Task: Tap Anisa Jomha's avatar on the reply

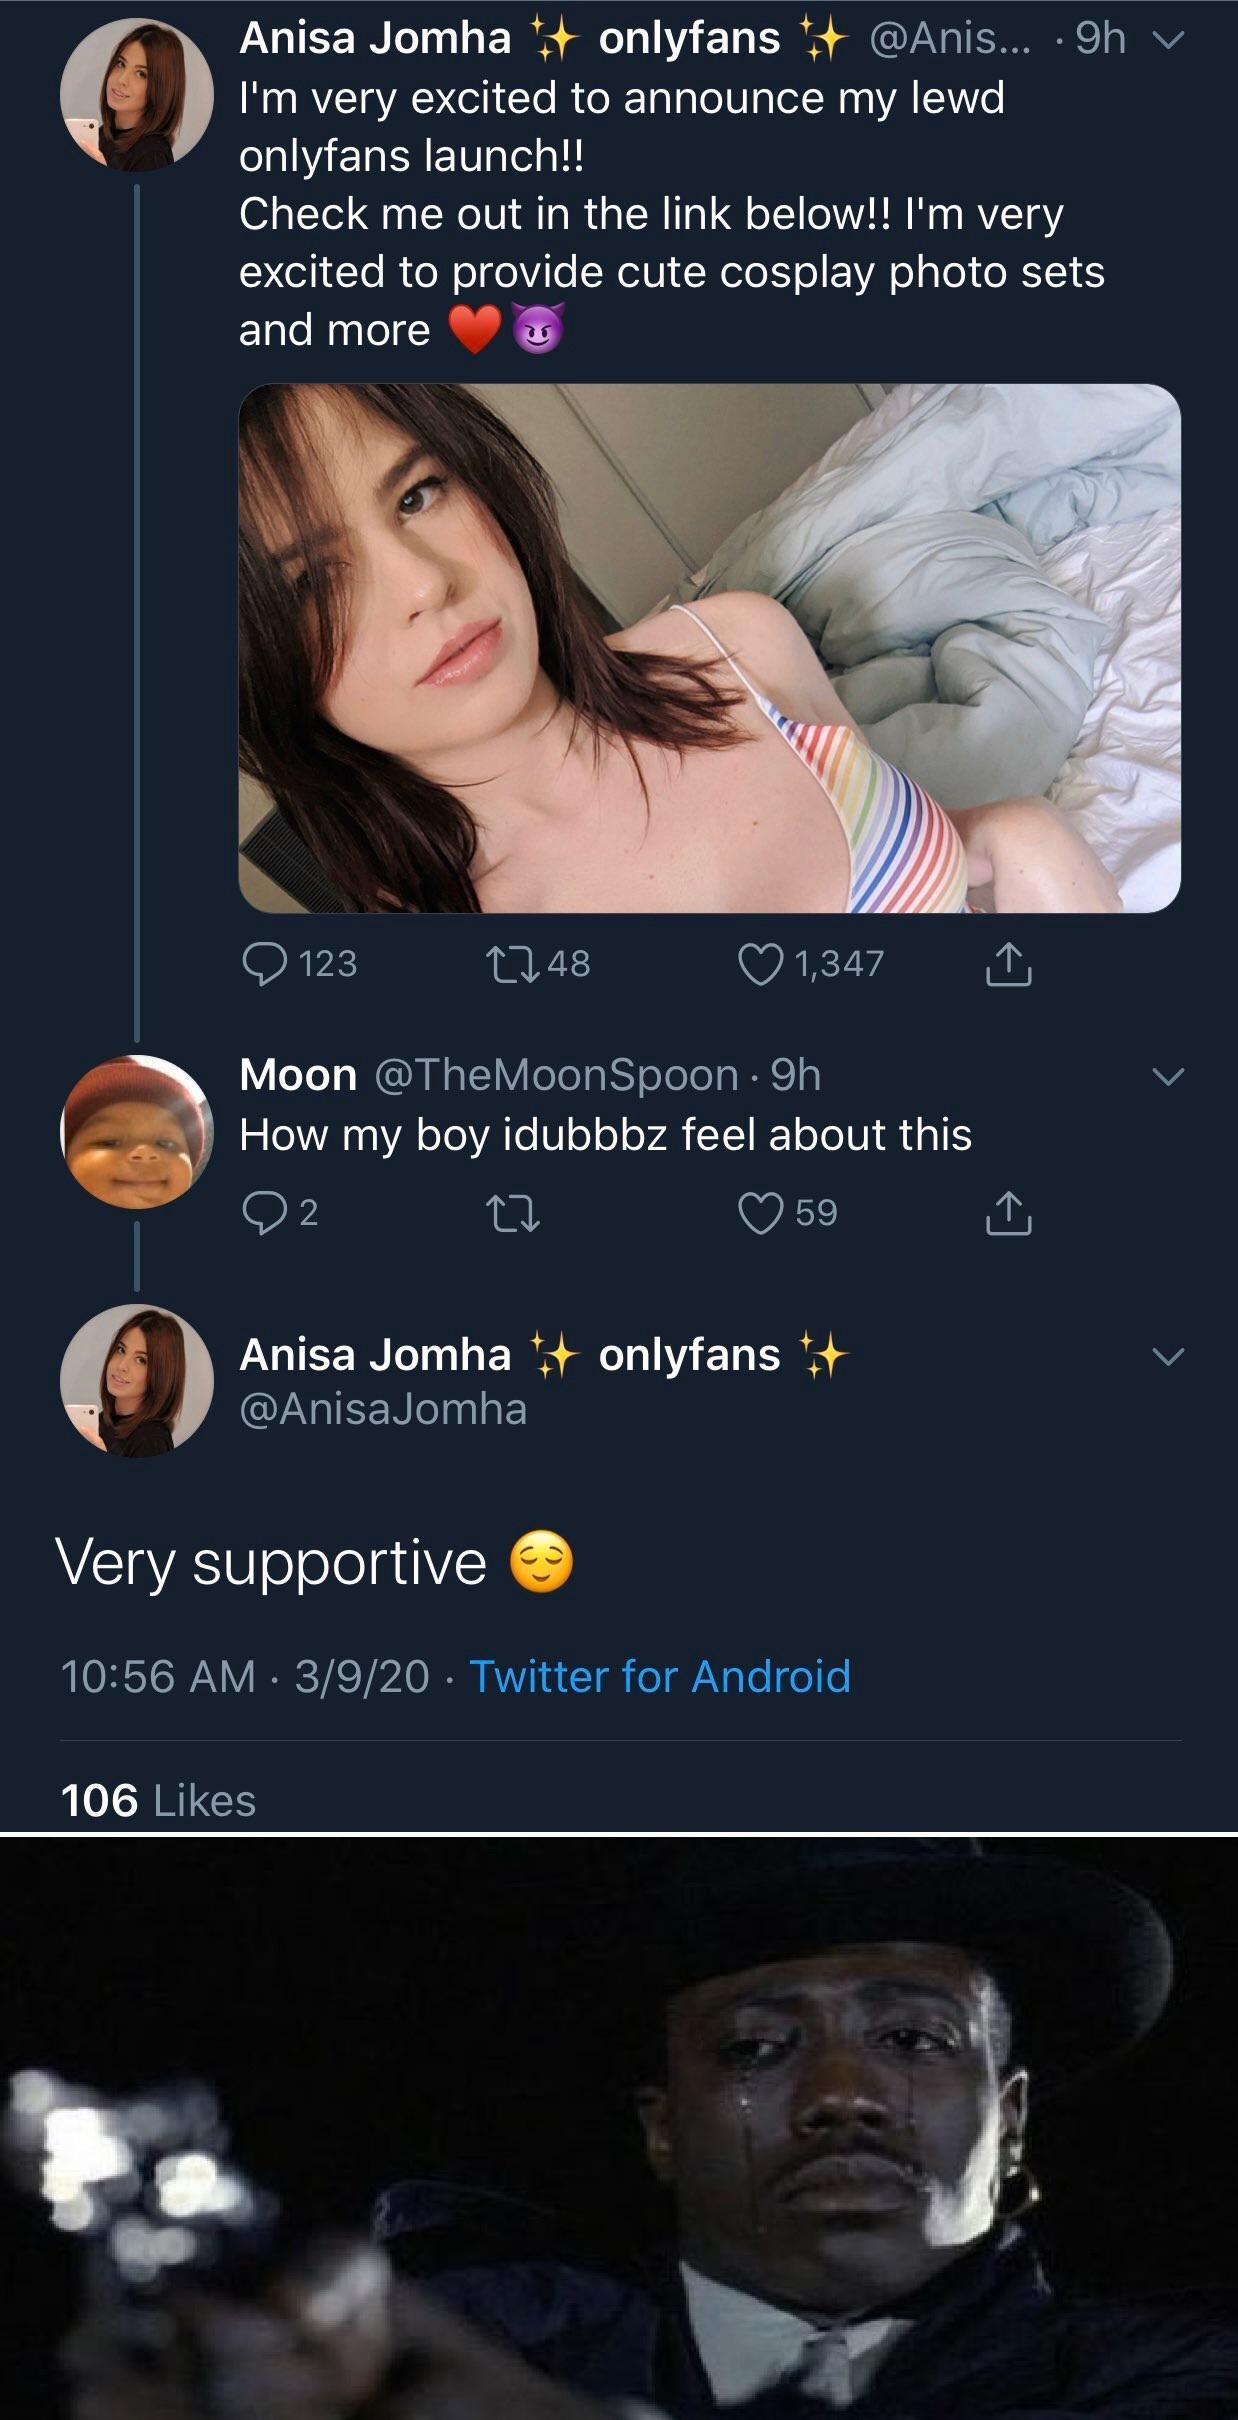Action: click(137, 1380)
